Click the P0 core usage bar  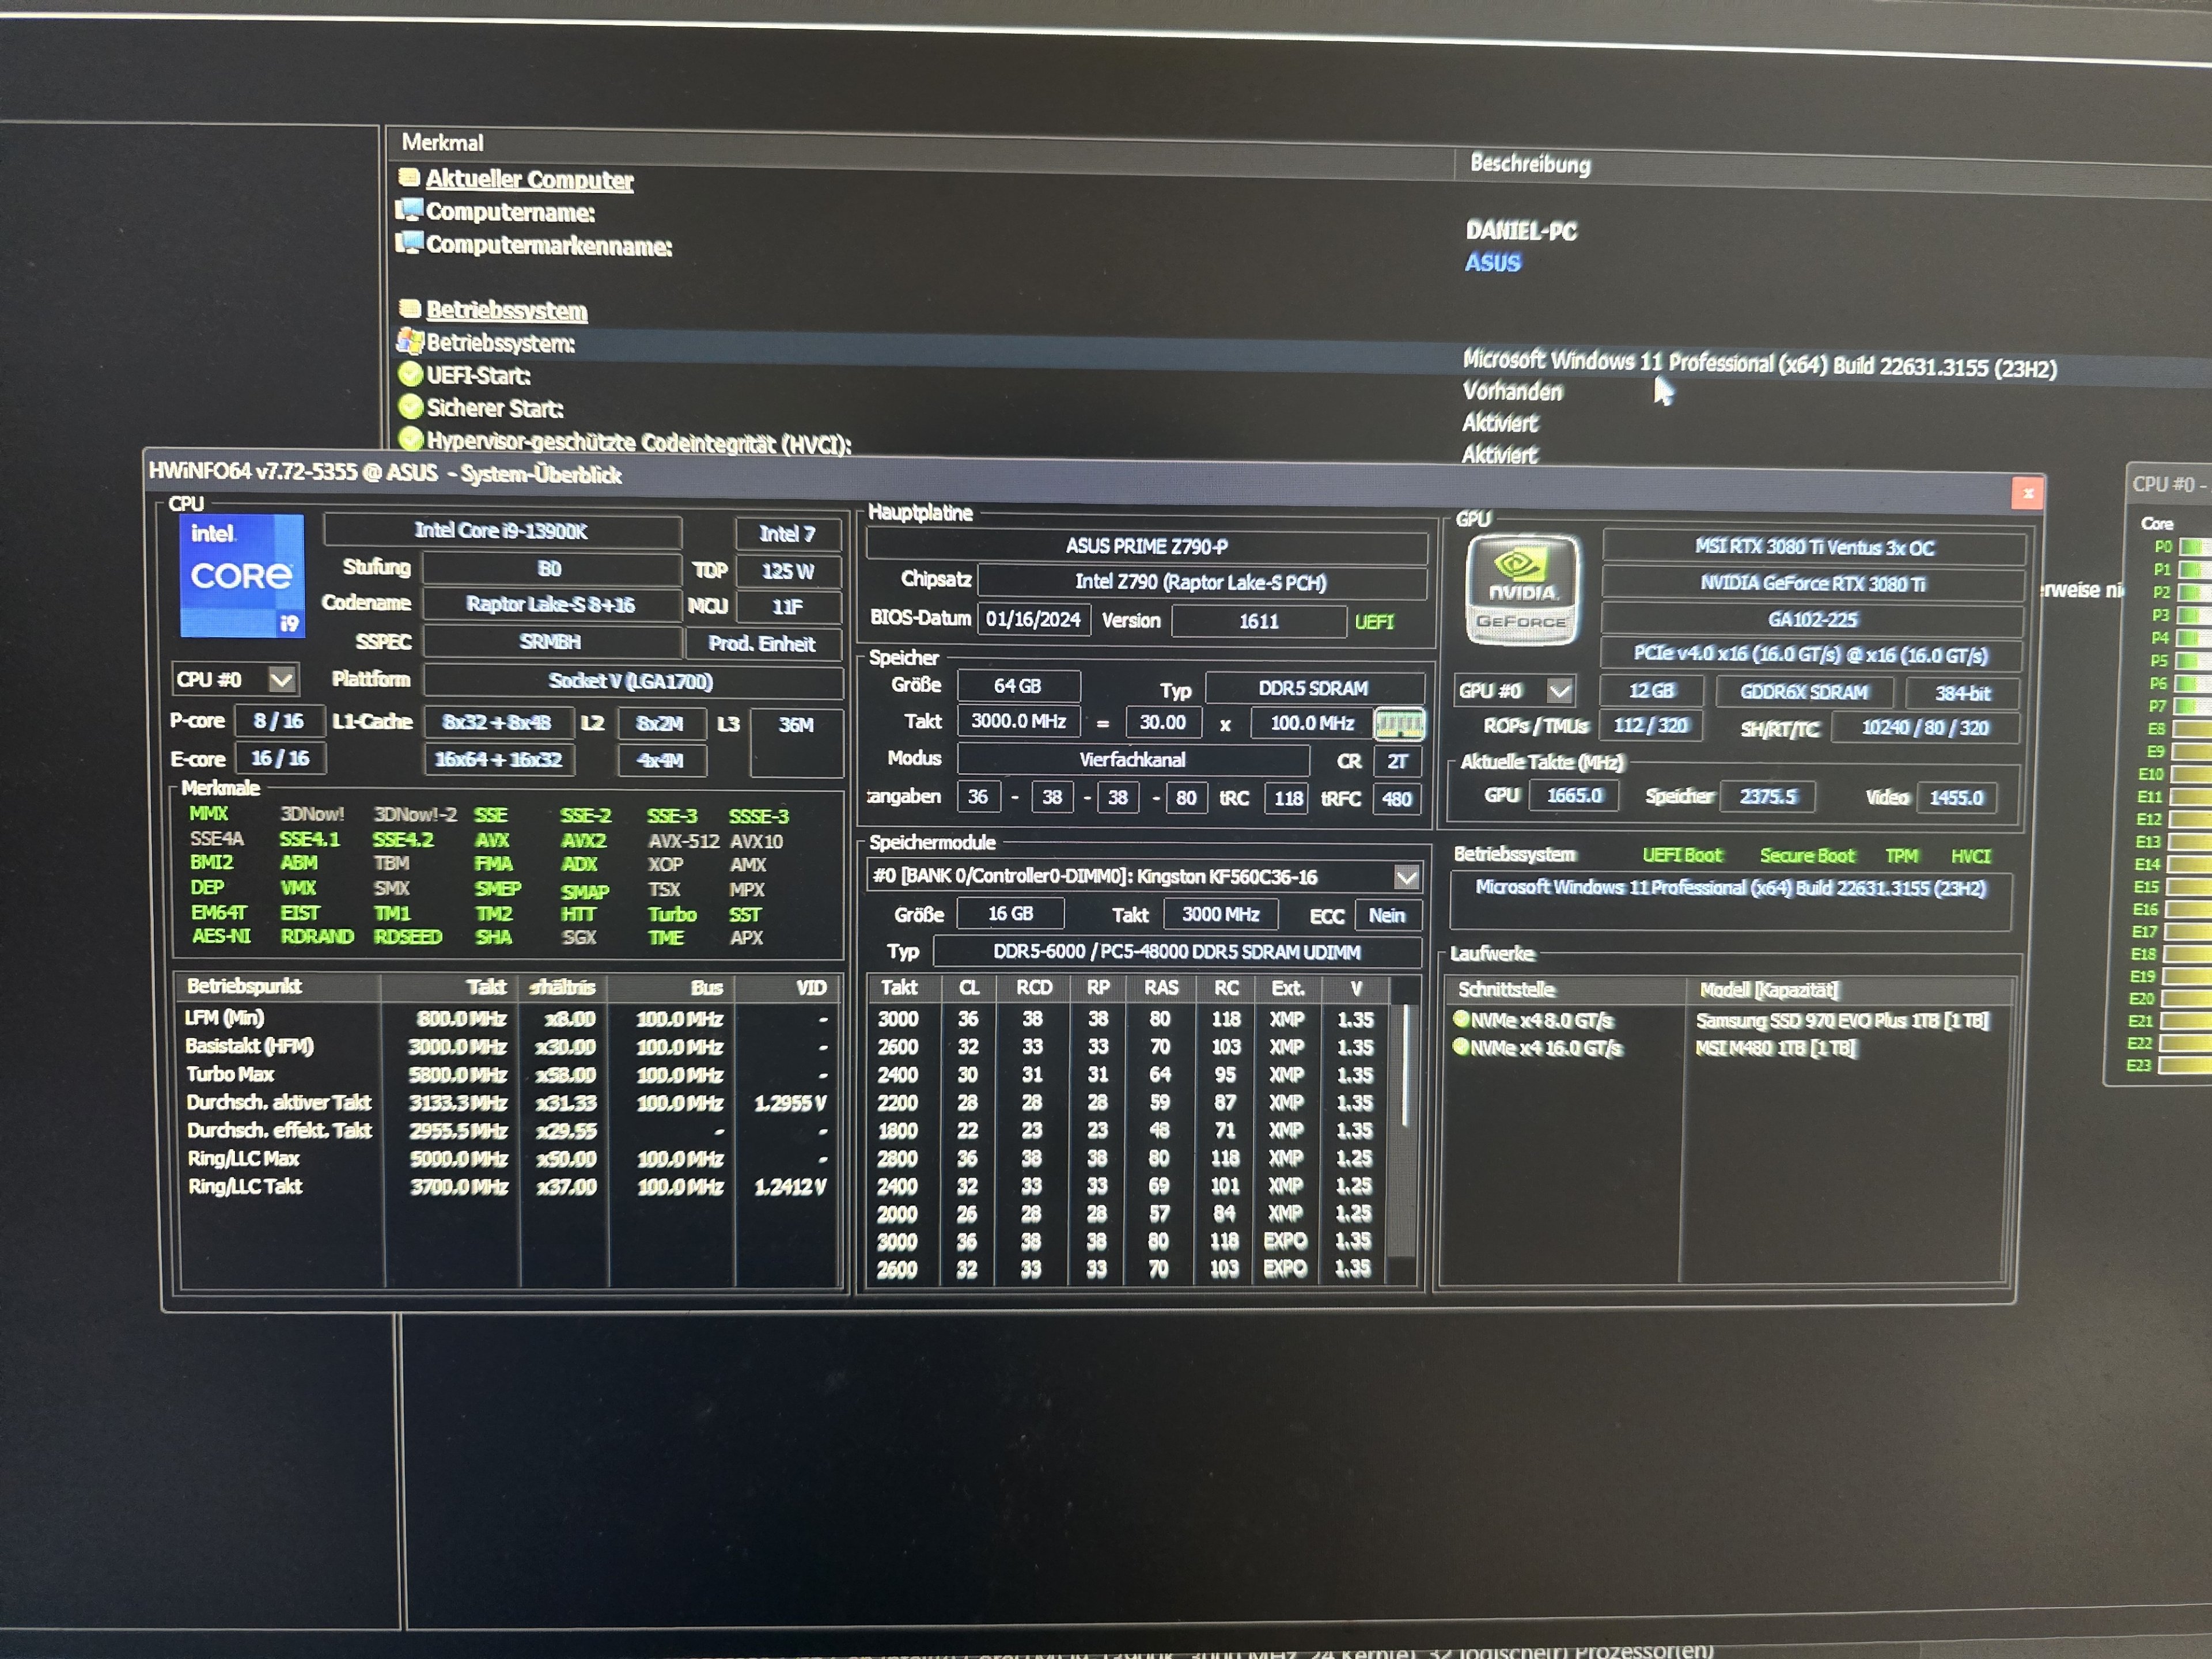click(2194, 547)
